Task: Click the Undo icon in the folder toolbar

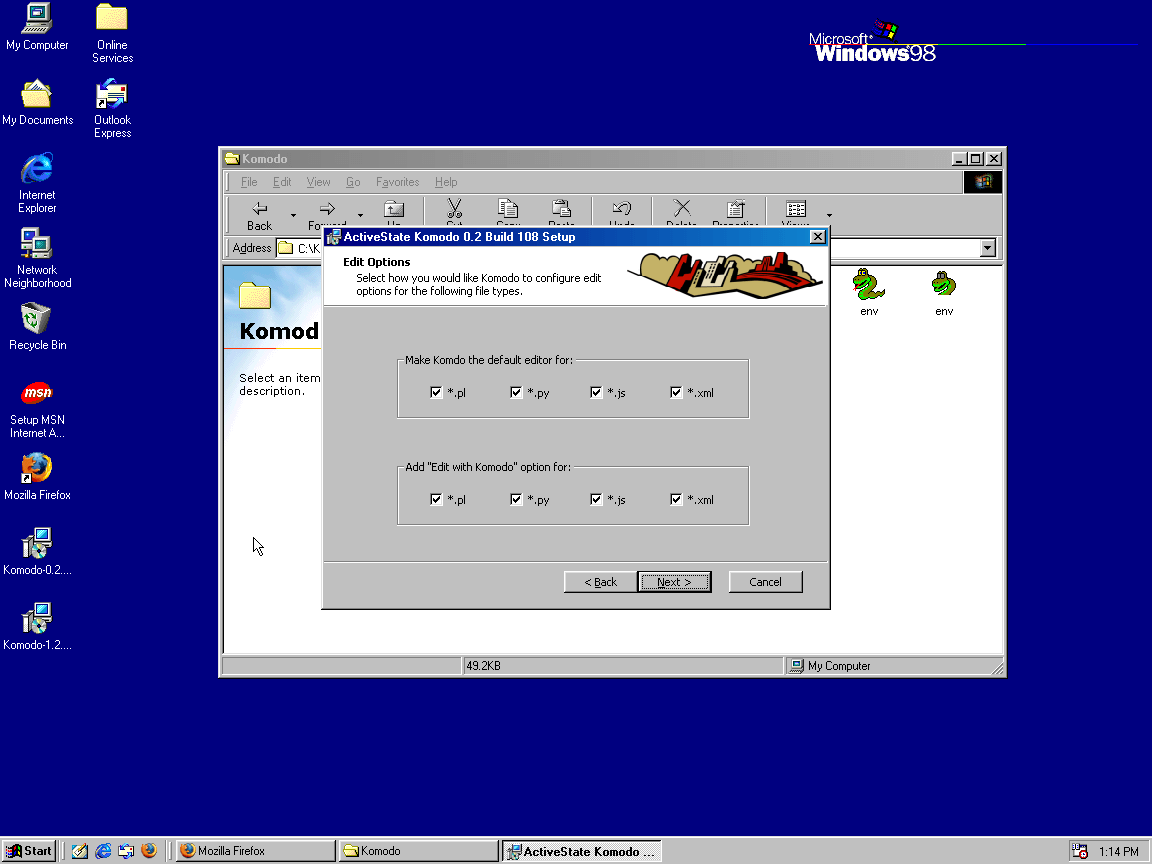Action: click(622, 209)
